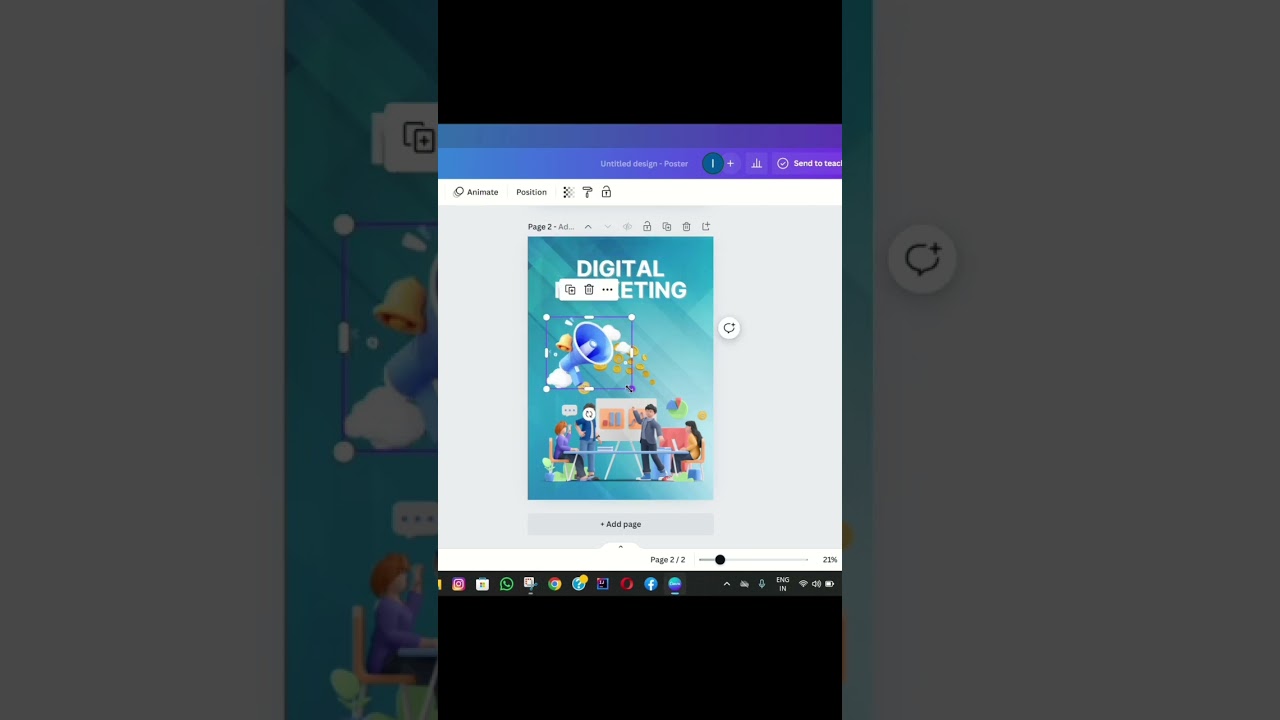Open Microsoft Store from the taskbar
The width and height of the screenshot is (1280, 720).
tap(483, 584)
